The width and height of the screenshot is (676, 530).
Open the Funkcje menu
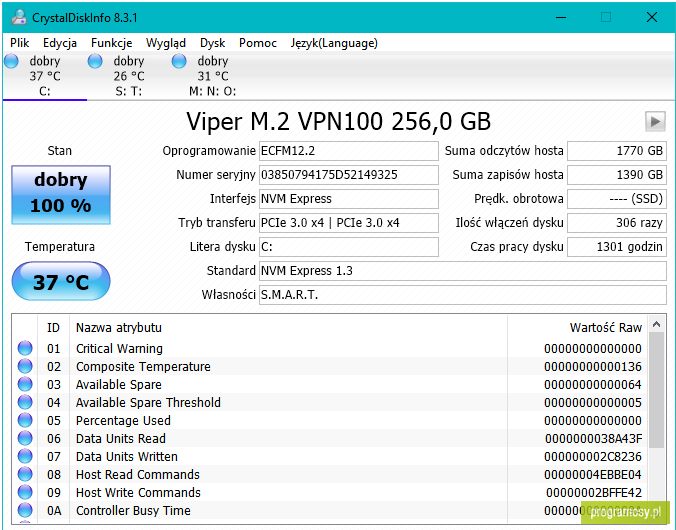pos(112,43)
